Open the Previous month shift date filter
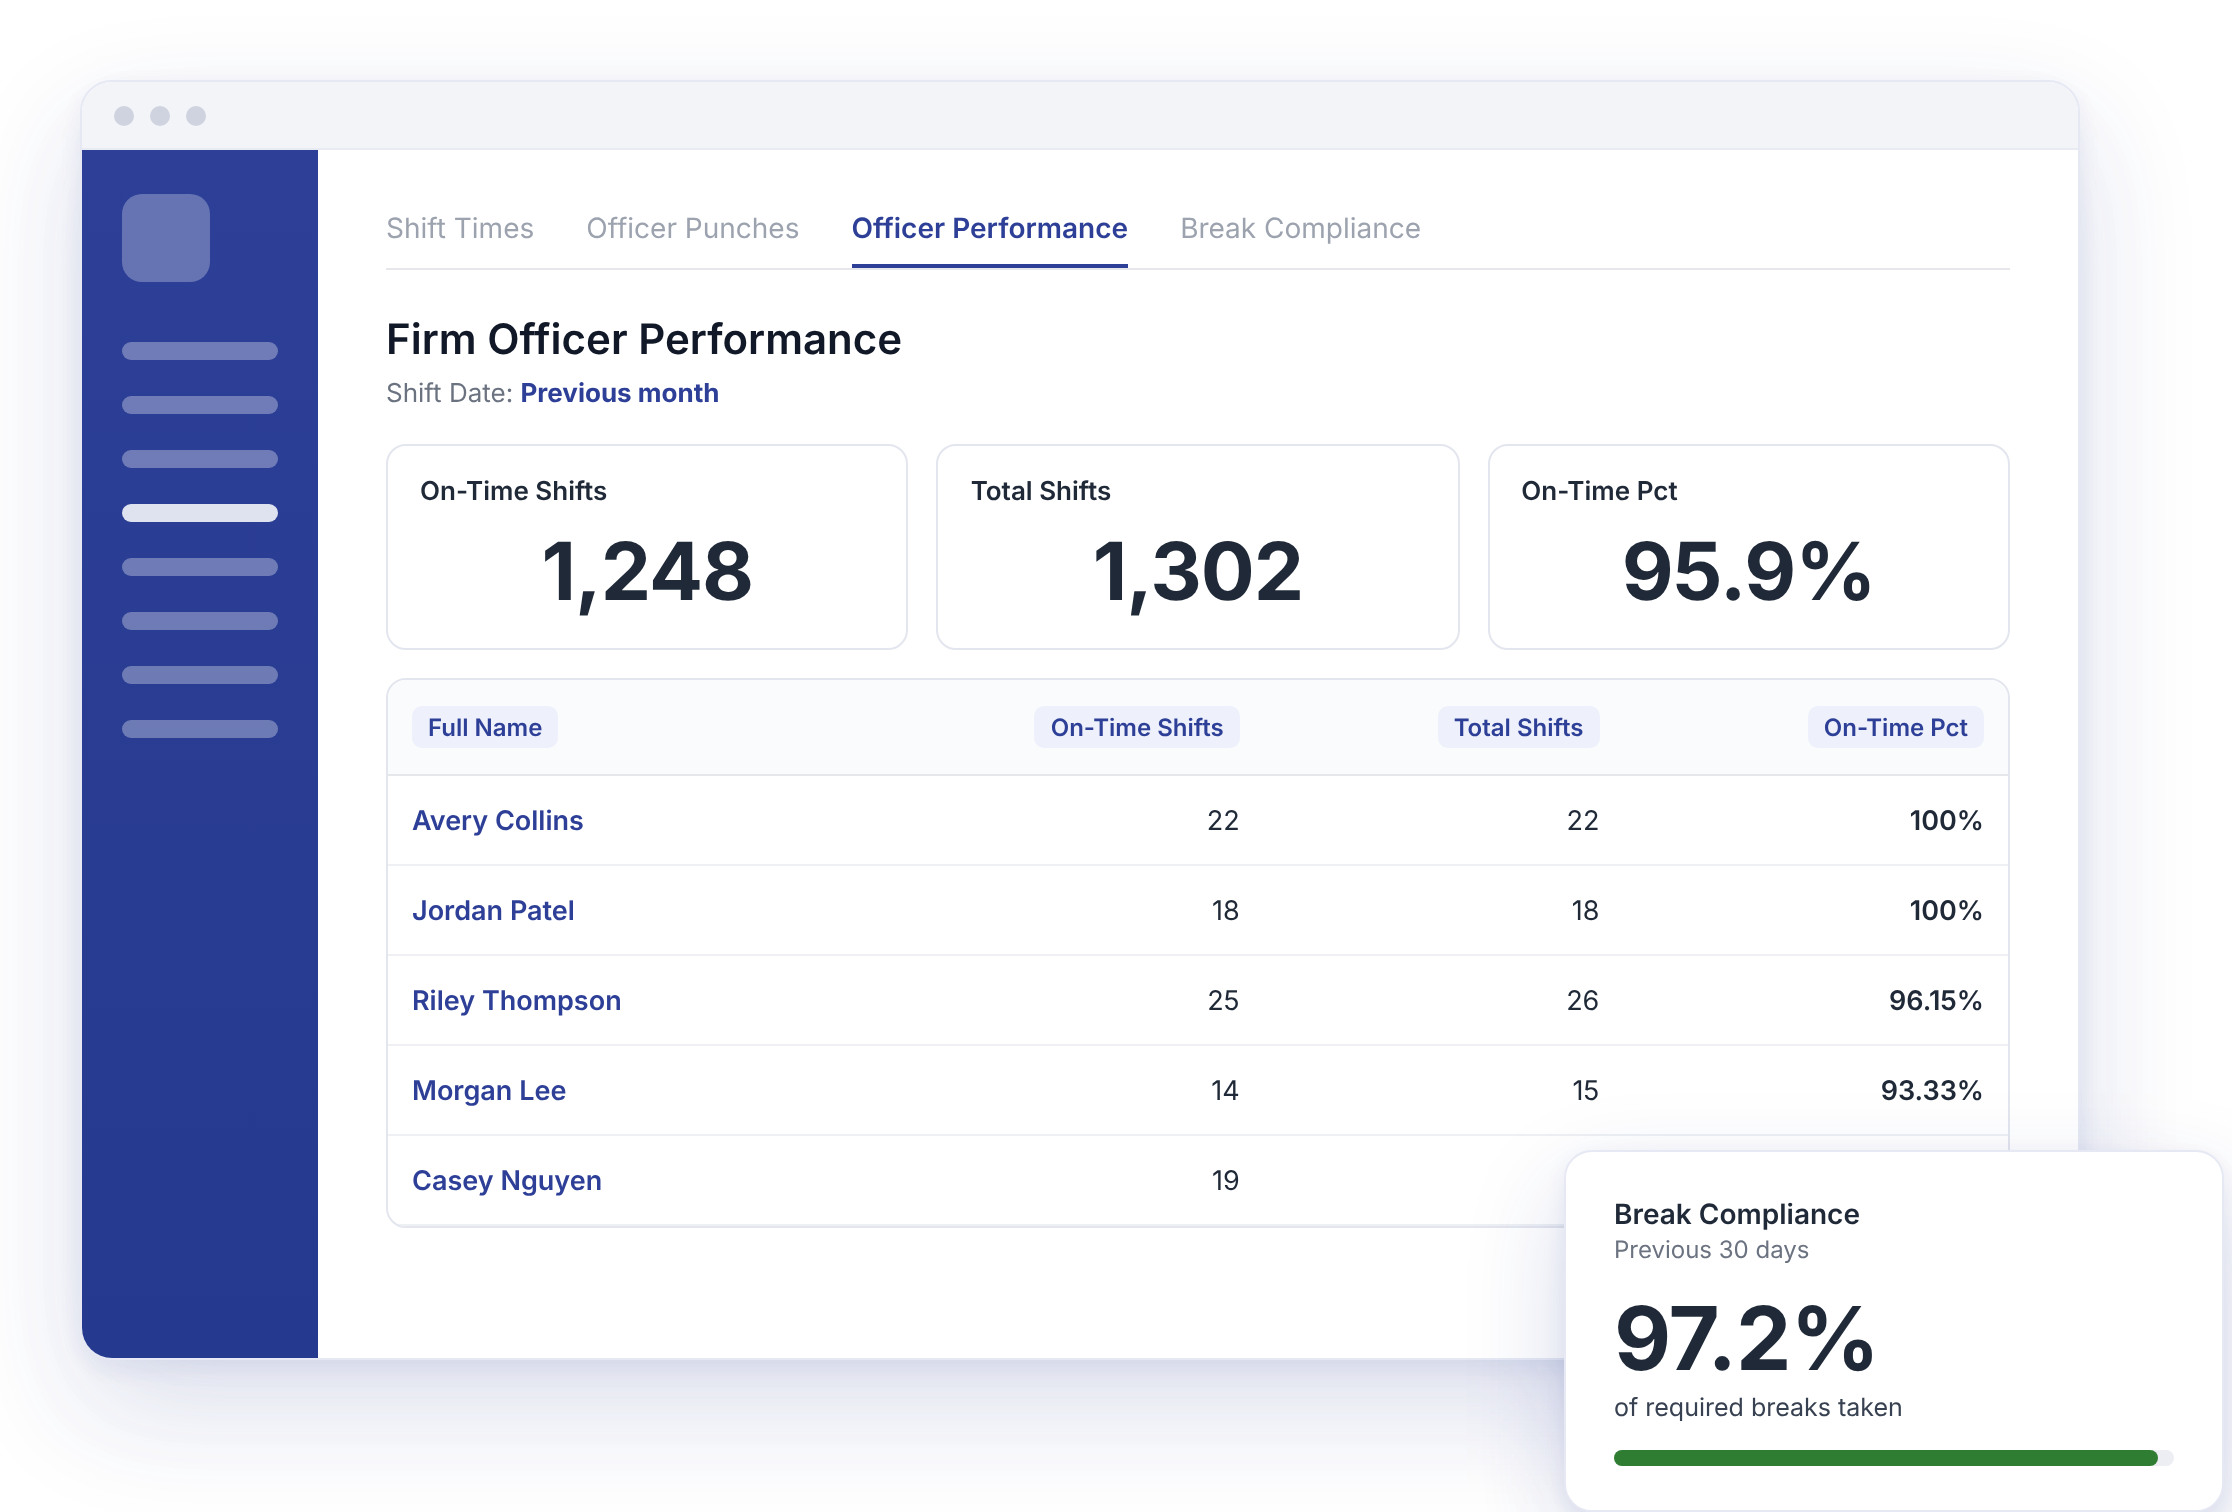Viewport: 2232px width, 1512px height. 619,393
